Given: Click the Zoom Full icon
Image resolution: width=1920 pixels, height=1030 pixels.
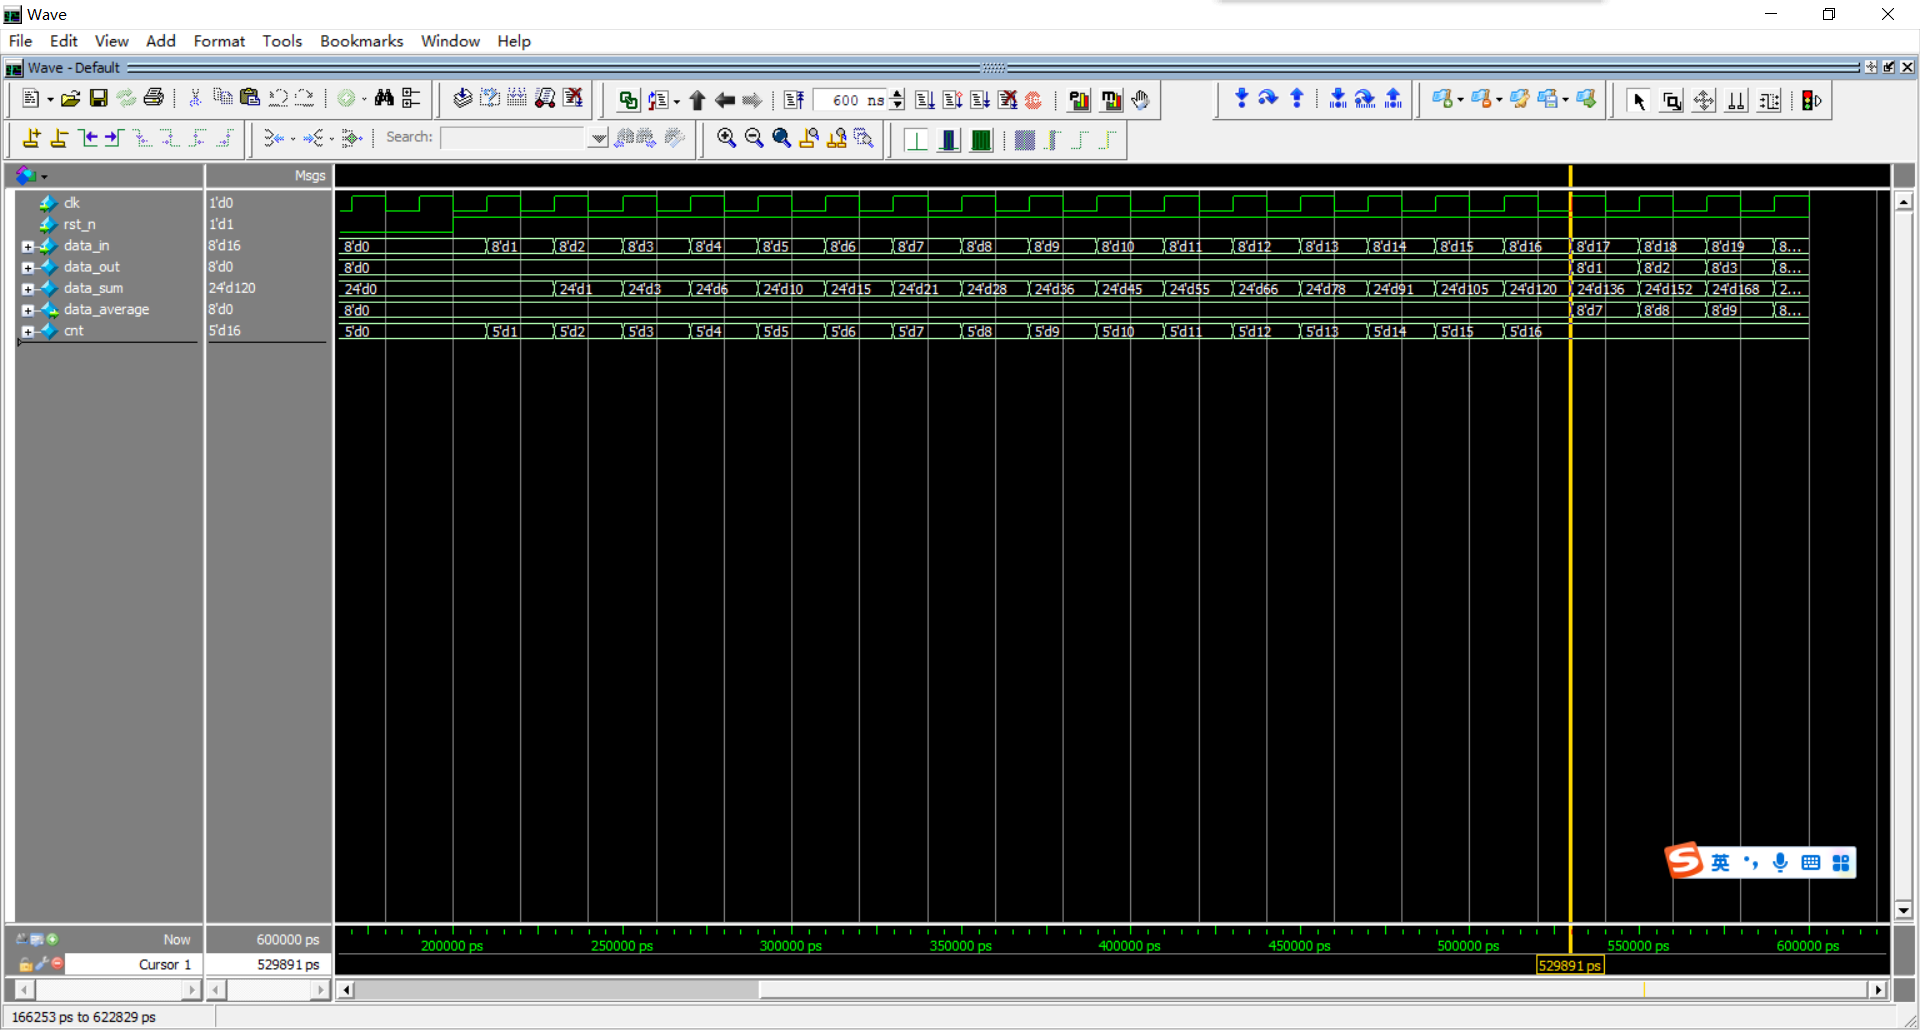Looking at the screenshot, I should coord(782,139).
